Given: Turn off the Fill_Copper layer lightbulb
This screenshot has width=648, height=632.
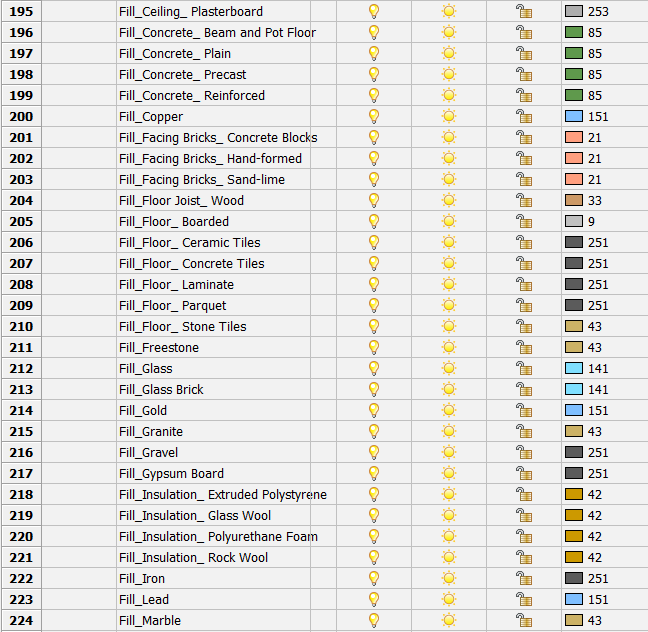Looking at the screenshot, I should tap(374, 117).
